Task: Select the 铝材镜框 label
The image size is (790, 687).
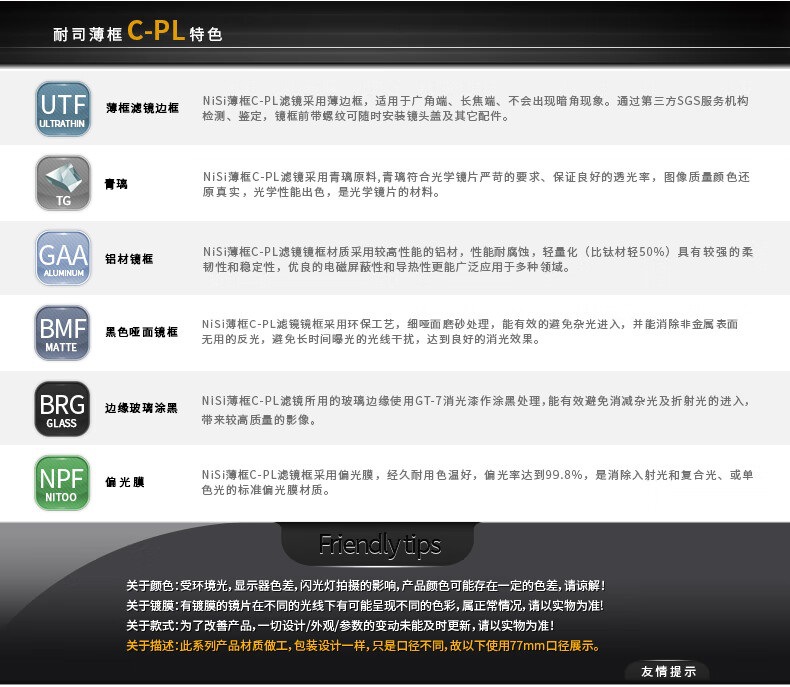Action: [x=129, y=259]
